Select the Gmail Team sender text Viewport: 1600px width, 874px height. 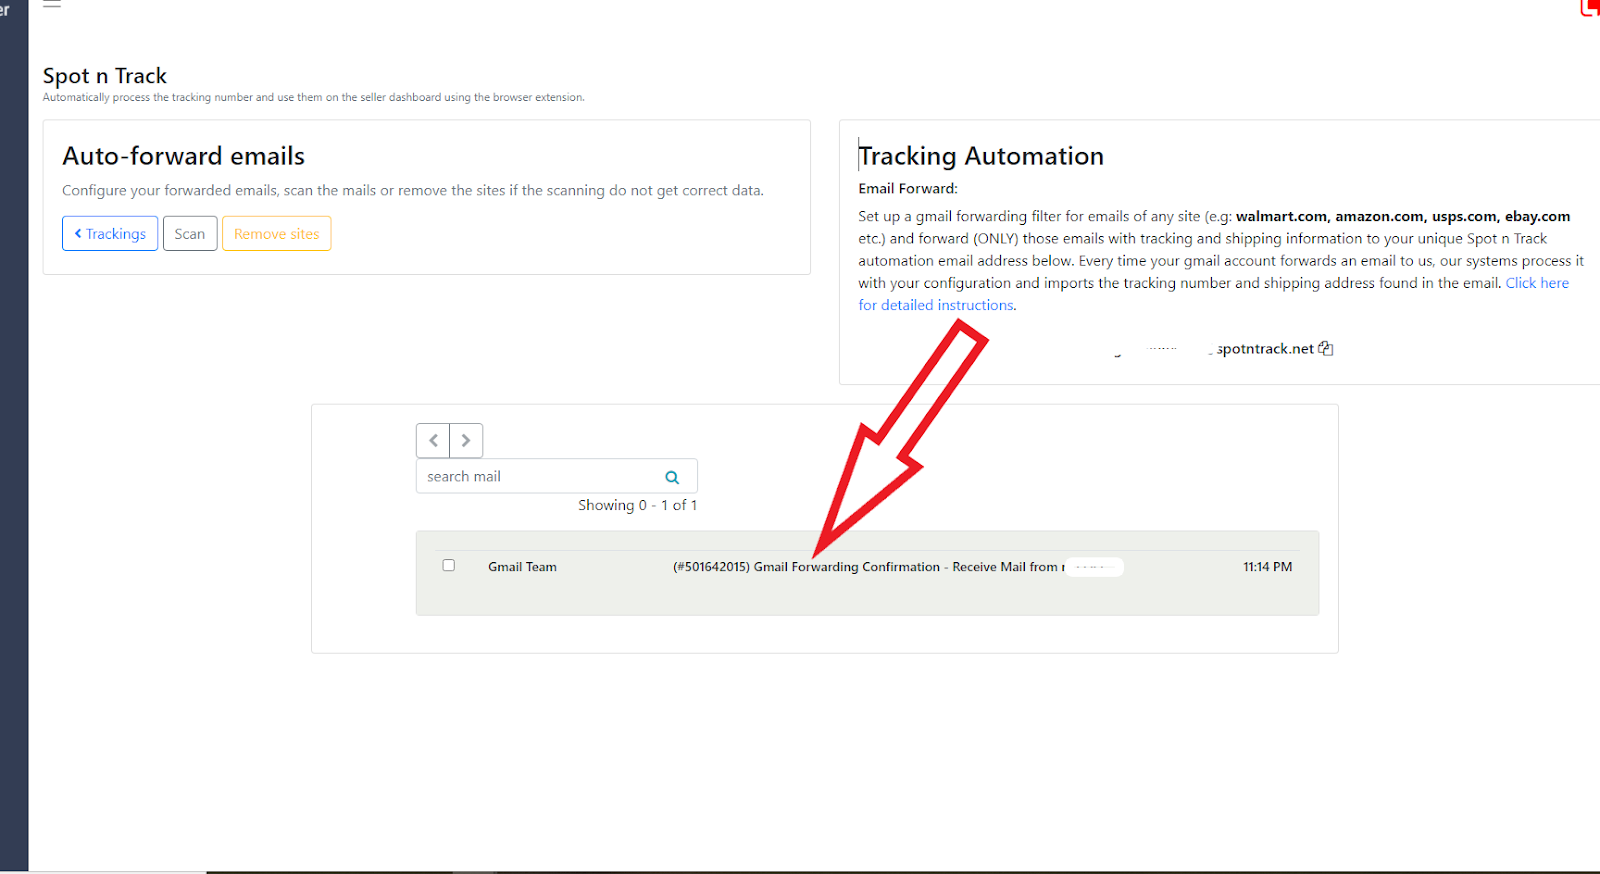click(x=522, y=567)
